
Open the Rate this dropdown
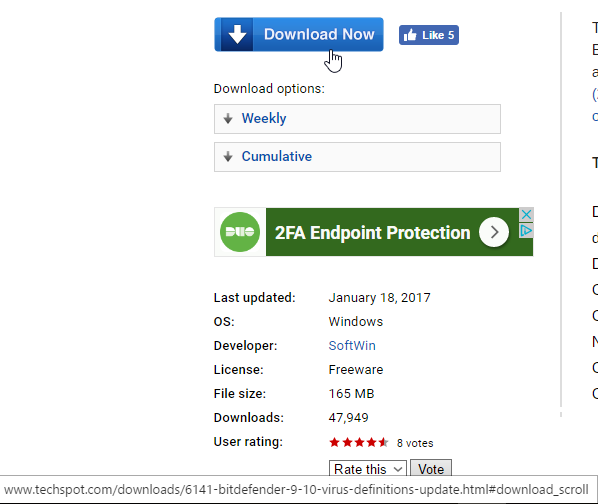(368, 469)
